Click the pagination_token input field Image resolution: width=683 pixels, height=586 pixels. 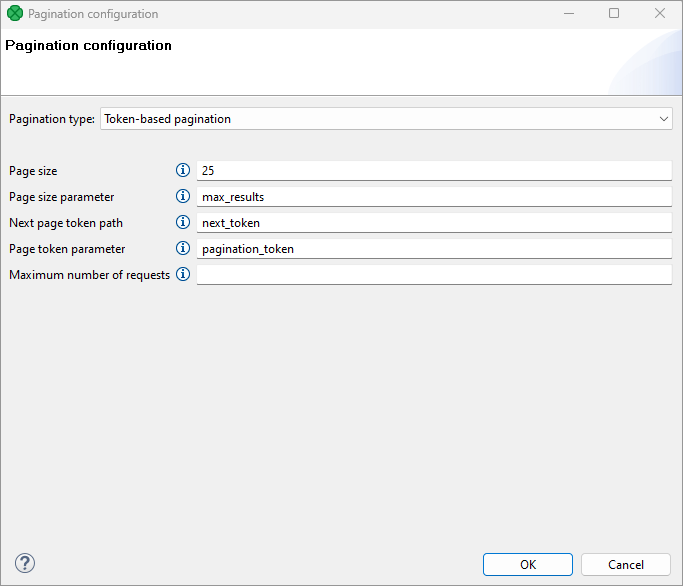click(434, 249)
